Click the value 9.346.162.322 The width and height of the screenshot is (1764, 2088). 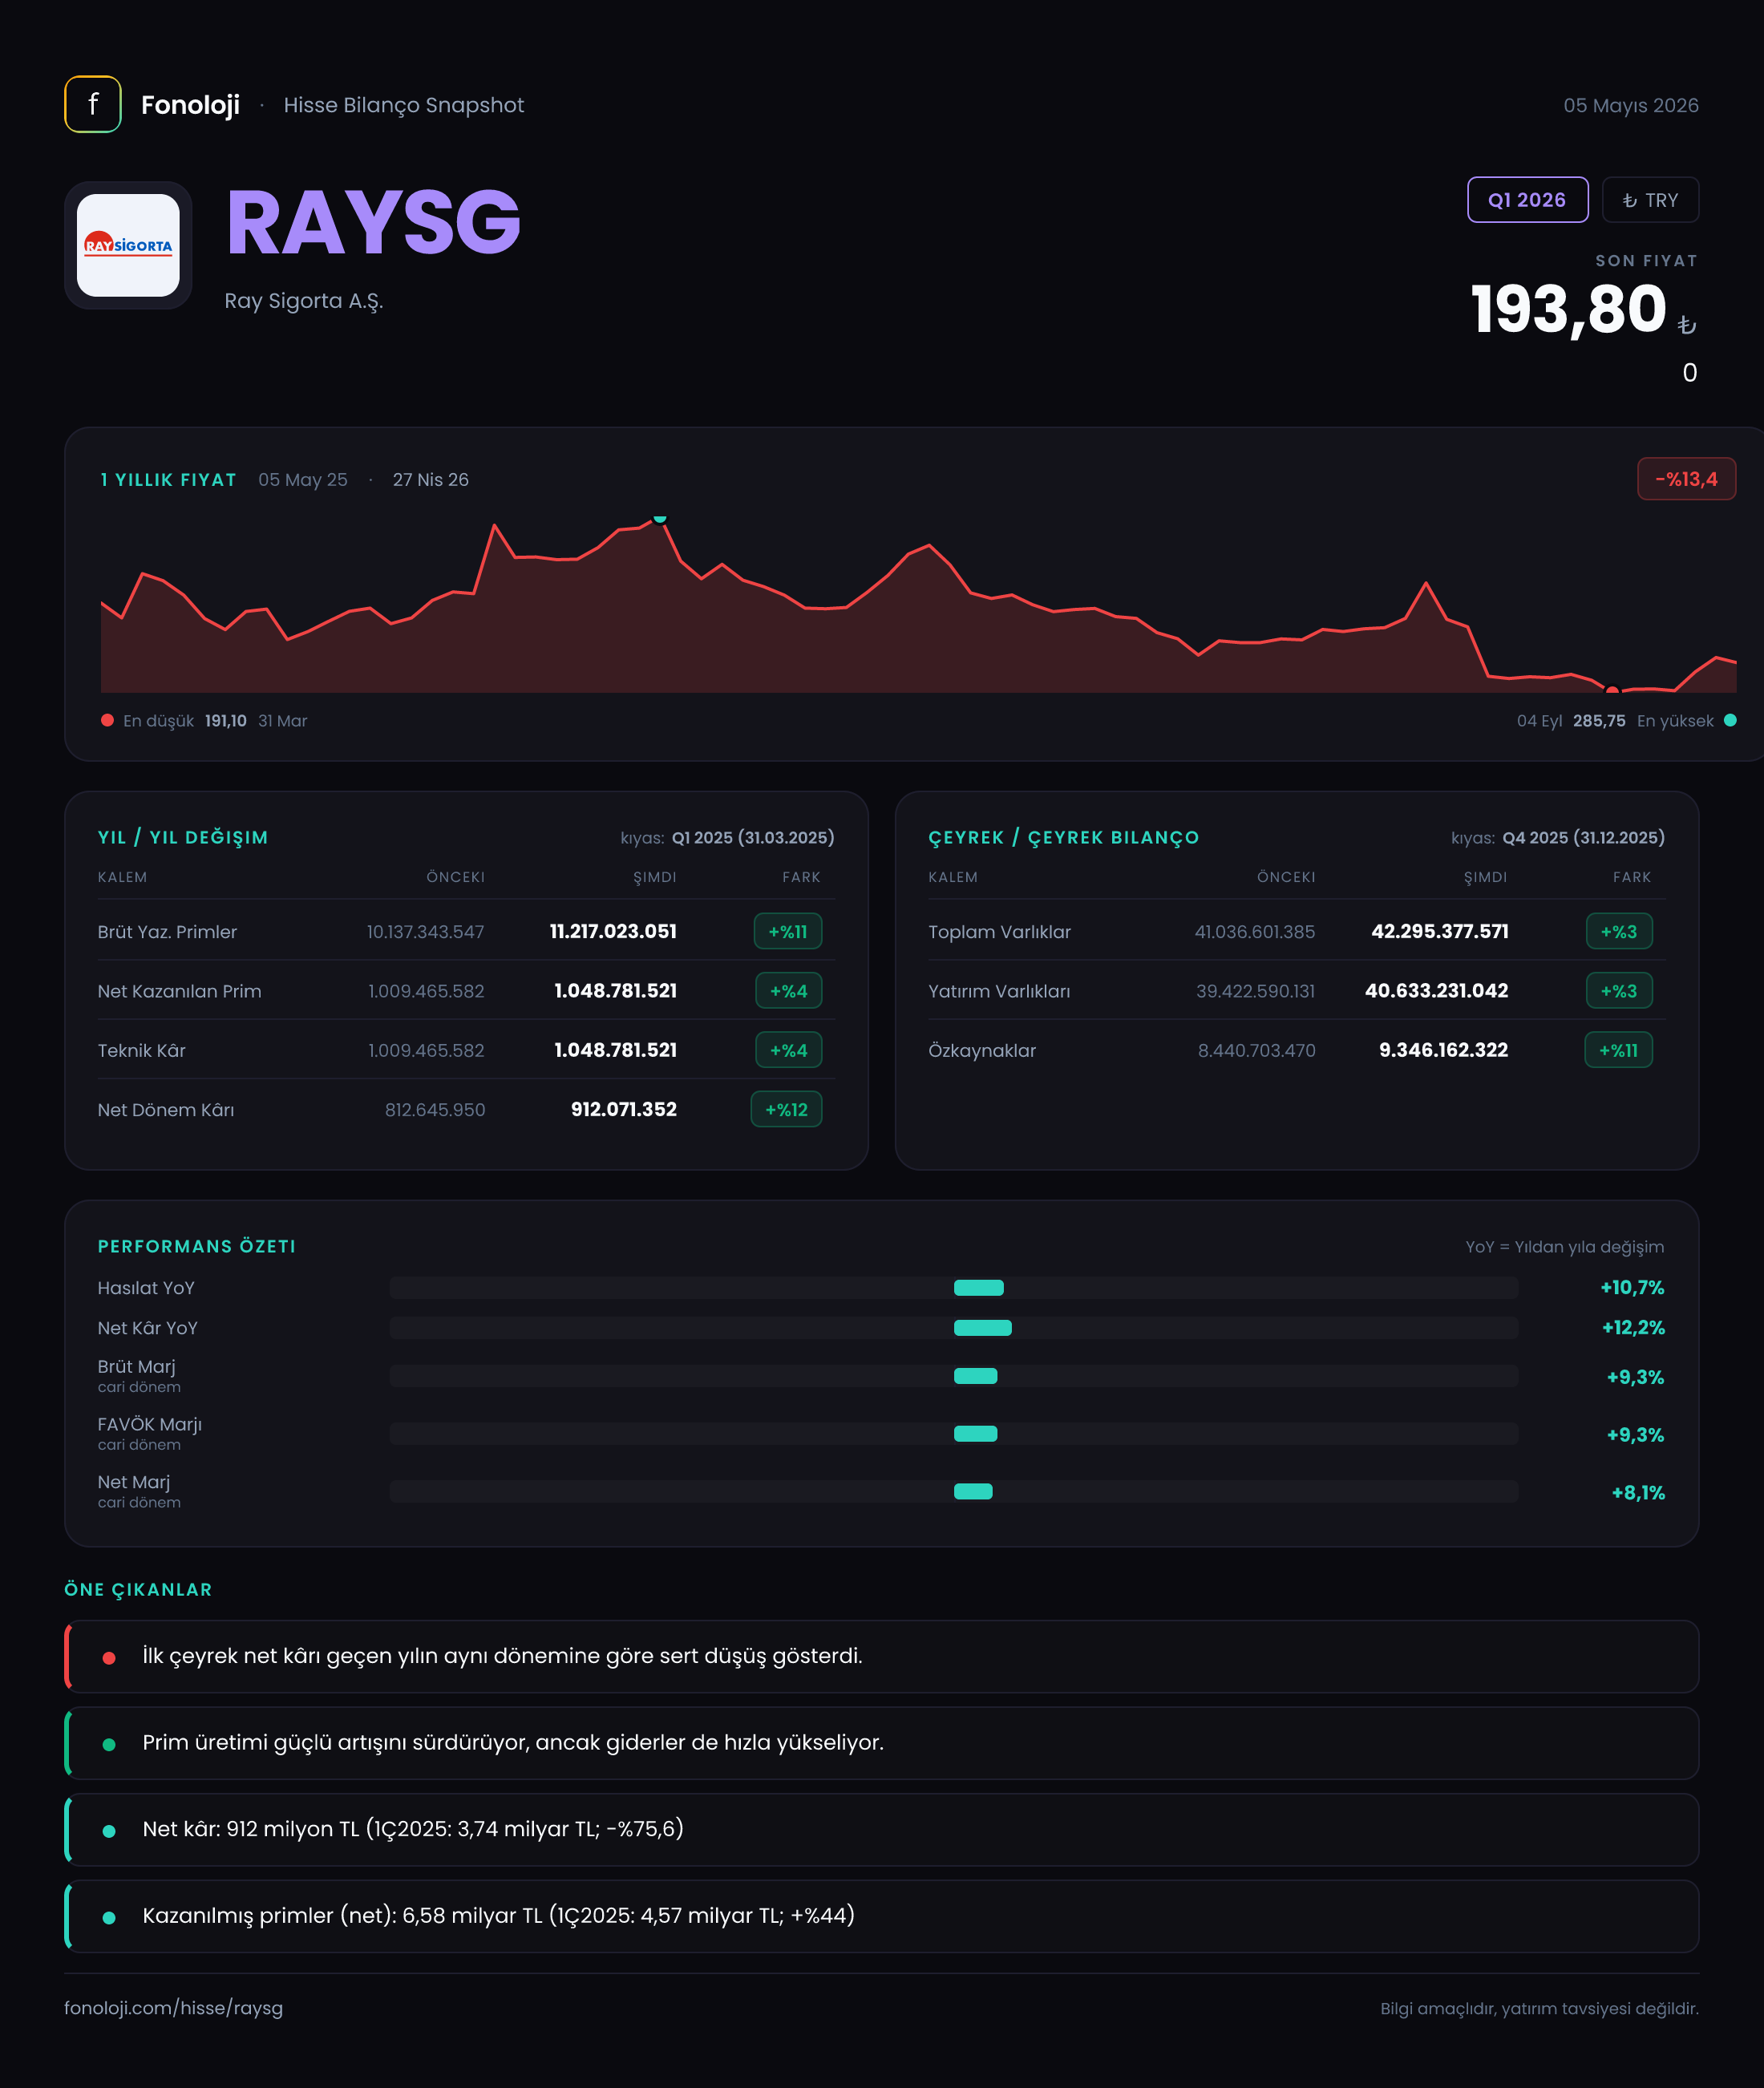pyautogui.click(x=1443, y=1050)
